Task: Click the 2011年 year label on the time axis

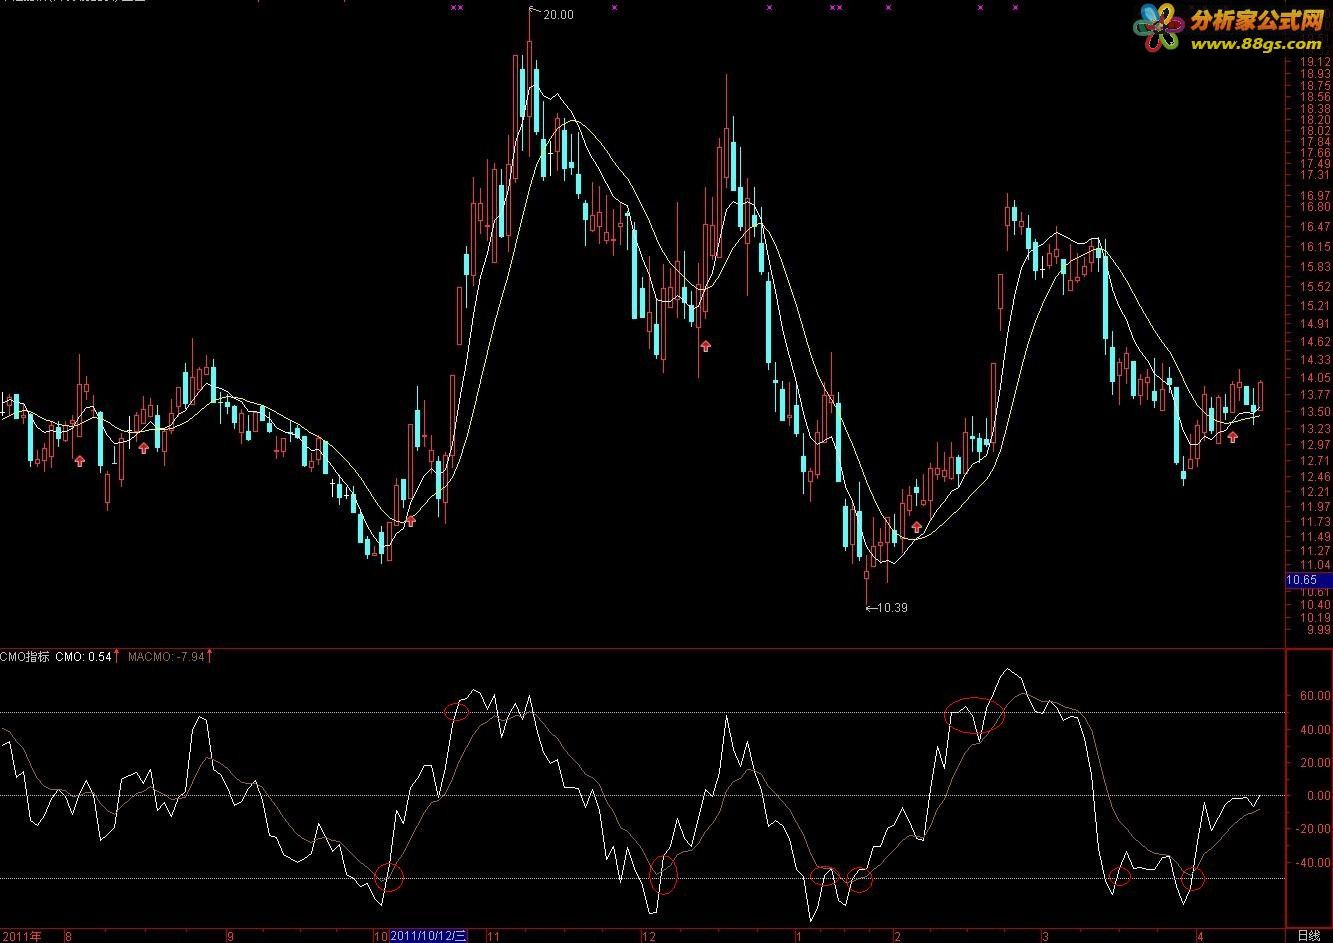Action: click(21, 936)
